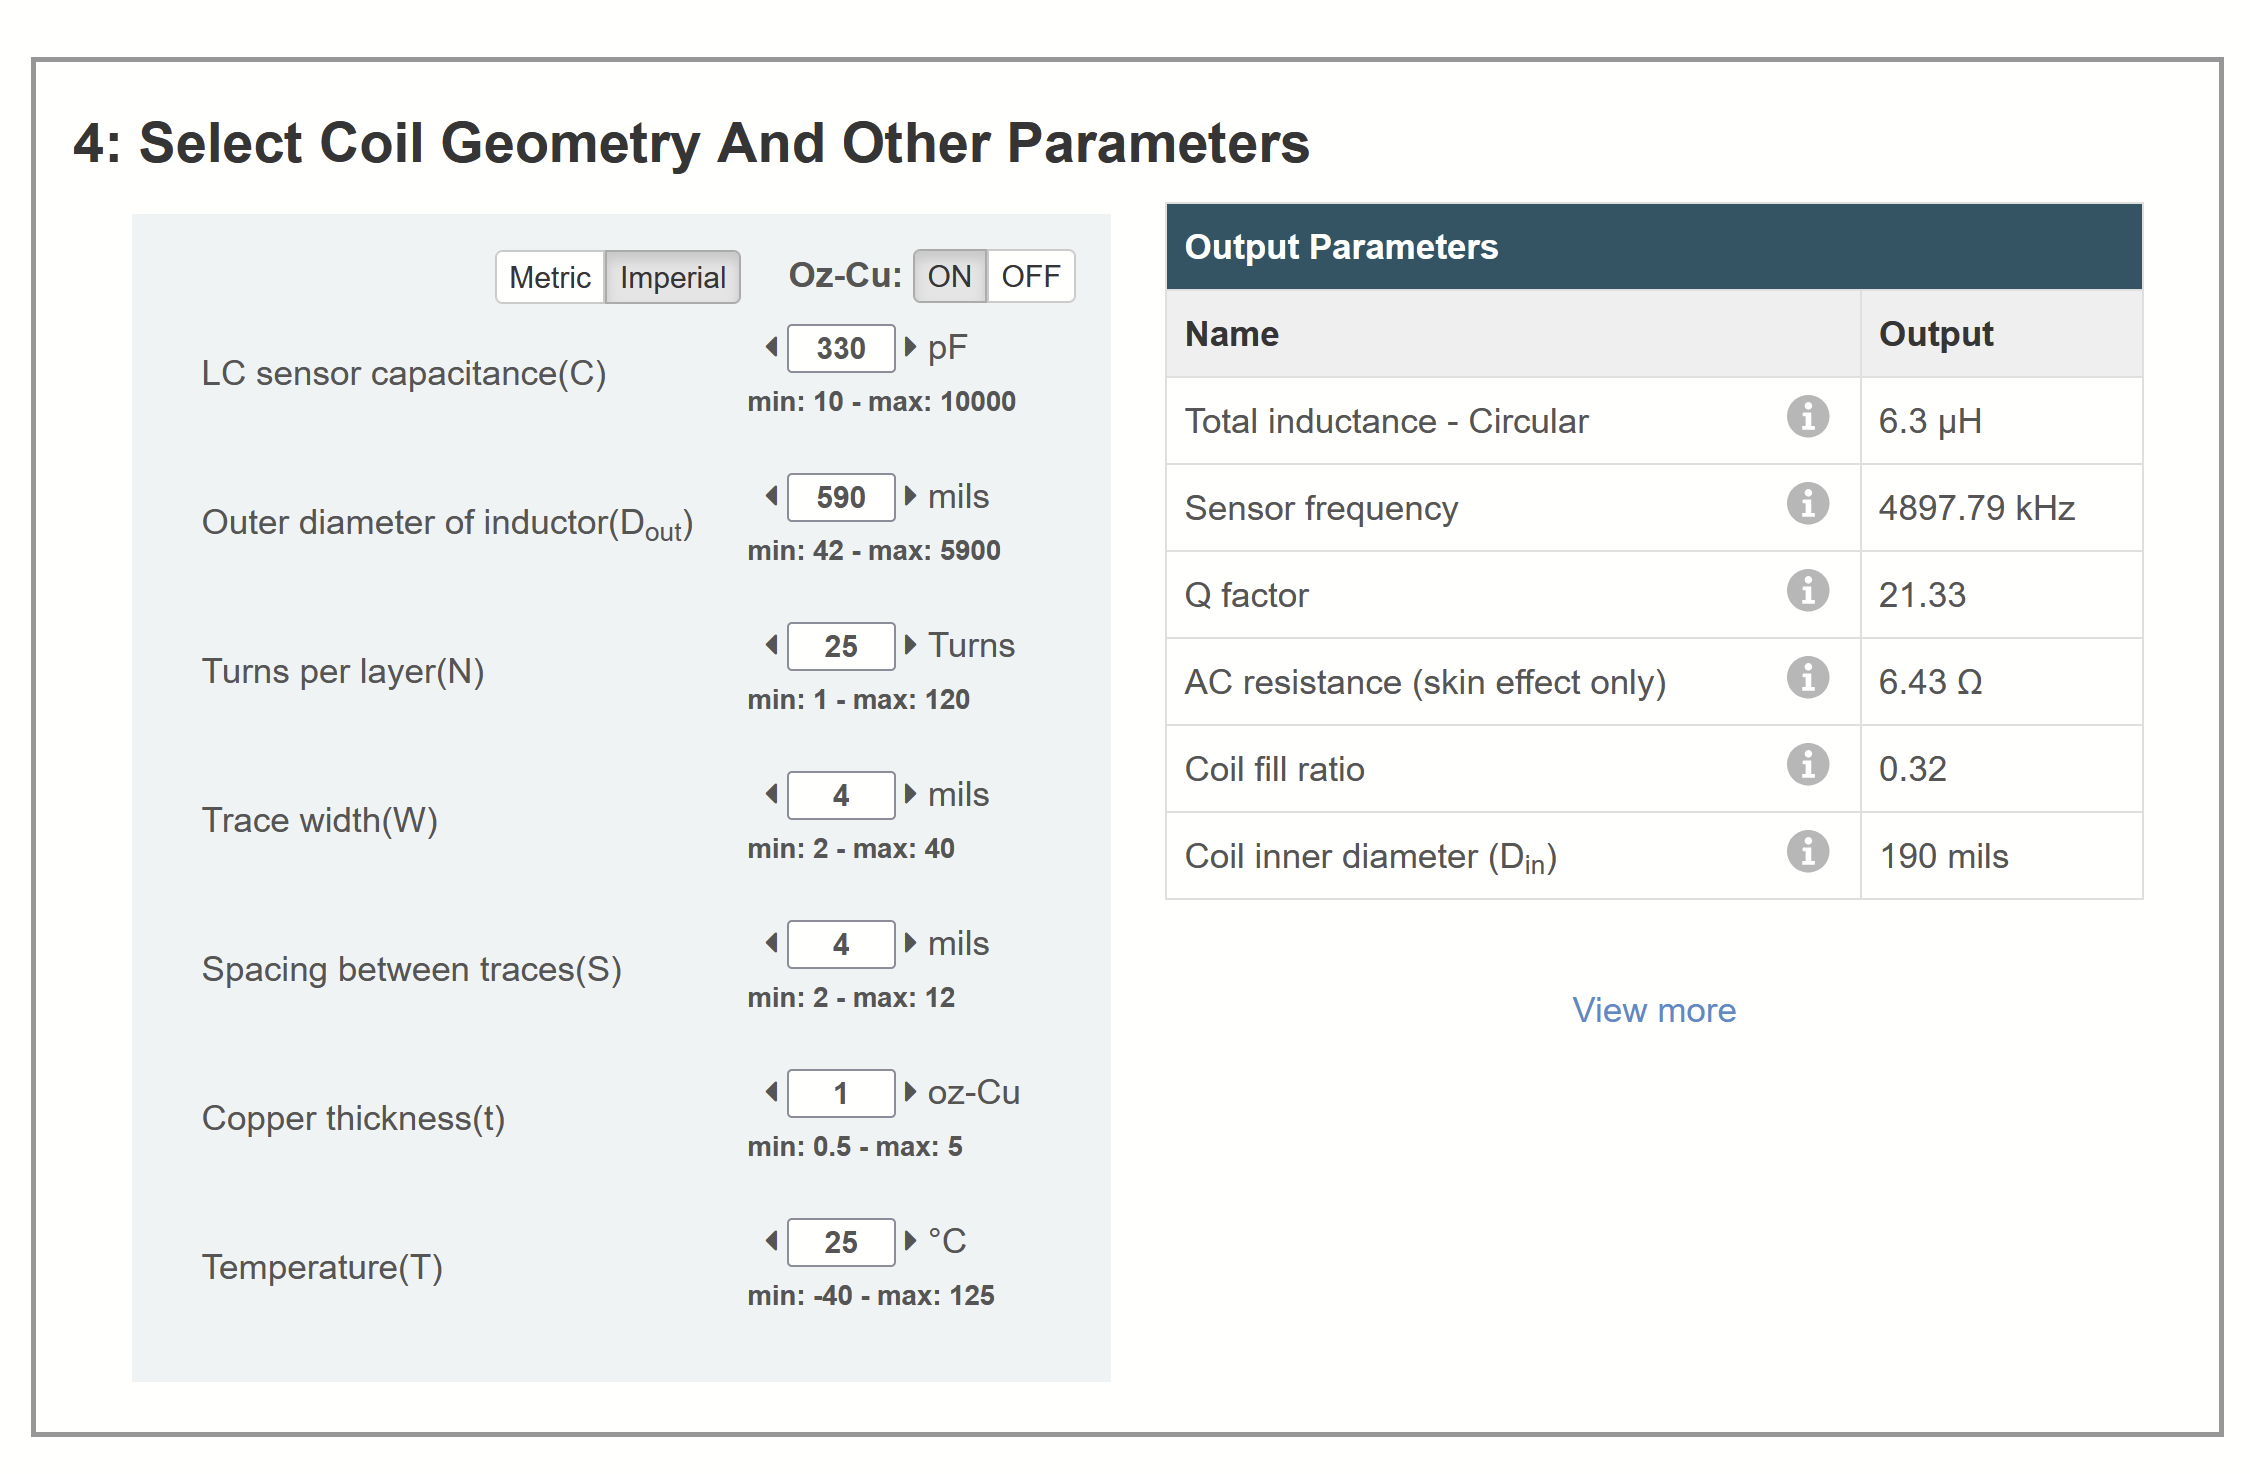Increase LC sensor capacitance with right arrow
Screen dimensions: 2250x1474
pos(910,347)
